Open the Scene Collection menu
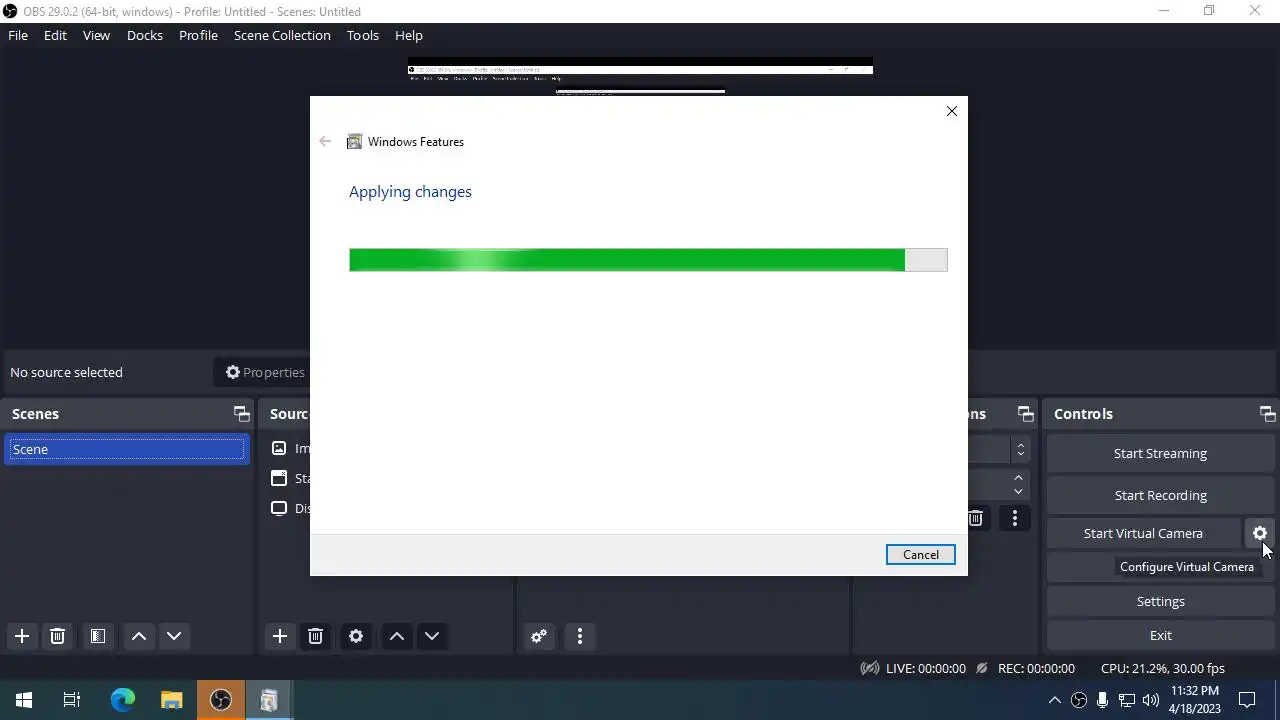Screen dimensions: 1280x720 tap(282, 35)
